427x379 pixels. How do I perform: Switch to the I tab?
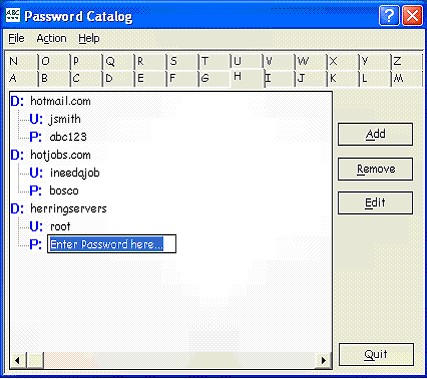279,79
